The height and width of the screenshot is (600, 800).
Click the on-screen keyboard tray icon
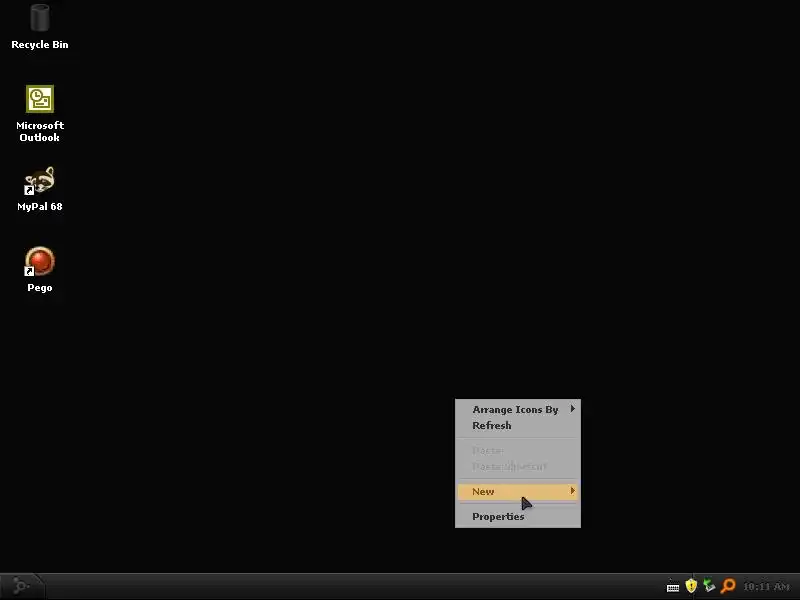click(673, 587)
